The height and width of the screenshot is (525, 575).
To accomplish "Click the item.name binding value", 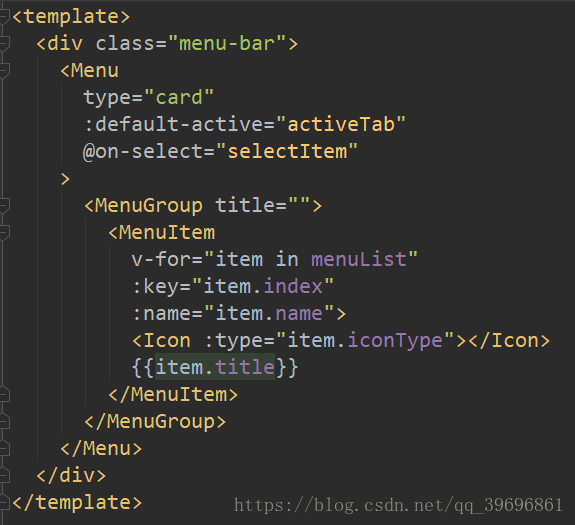I will (x=269, y=313).
